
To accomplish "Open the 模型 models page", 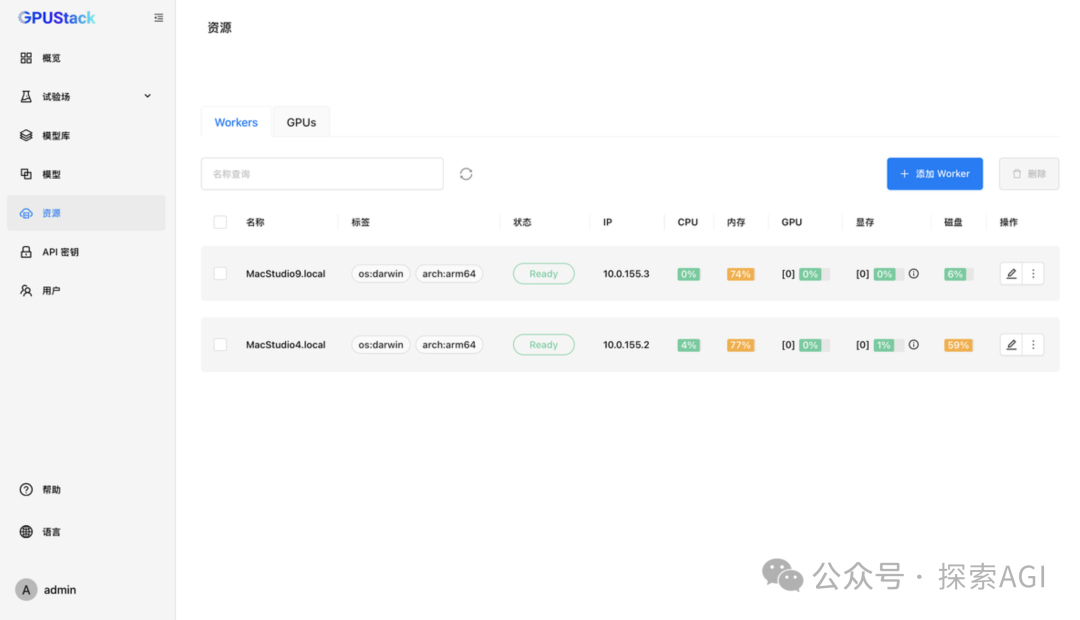I will coord(86,174).
